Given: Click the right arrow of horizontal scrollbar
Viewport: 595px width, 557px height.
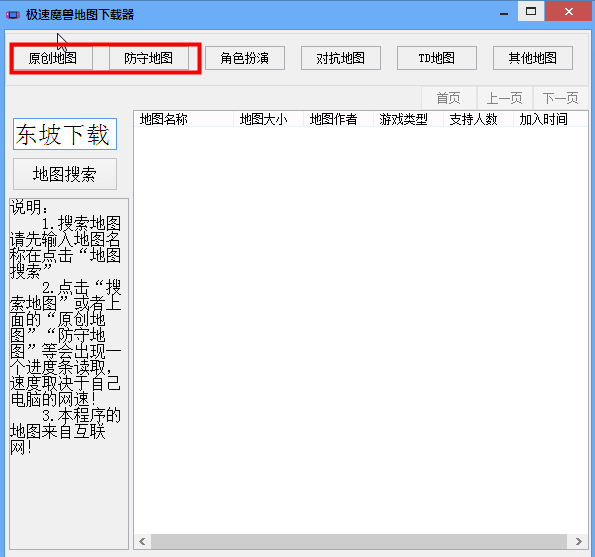Looking at the screenshot, I should click(x=578, y=541).
